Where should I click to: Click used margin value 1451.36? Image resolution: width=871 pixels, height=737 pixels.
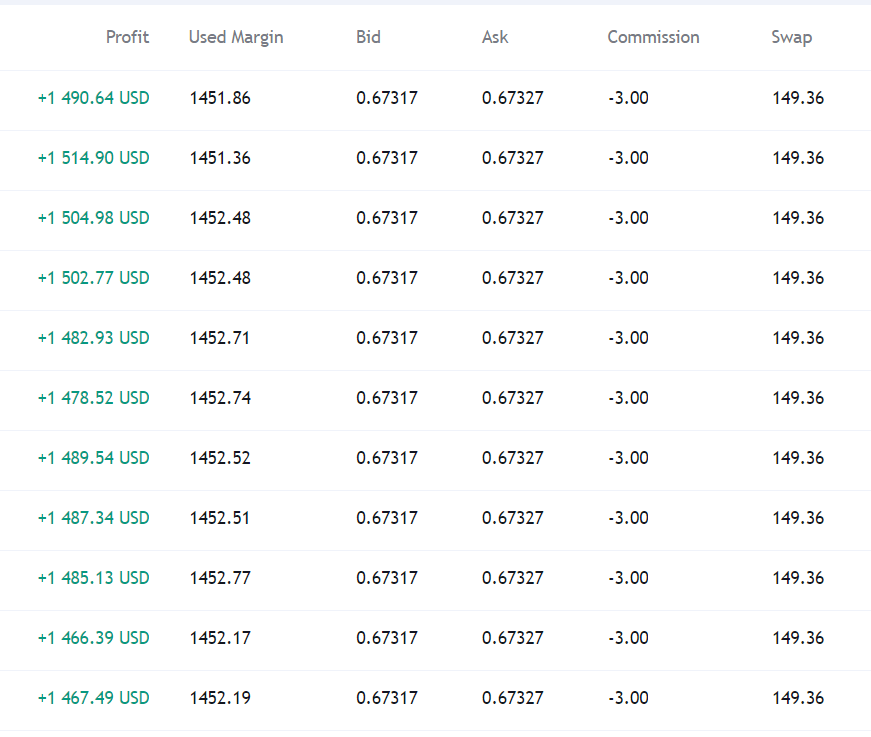pos(220,158)
